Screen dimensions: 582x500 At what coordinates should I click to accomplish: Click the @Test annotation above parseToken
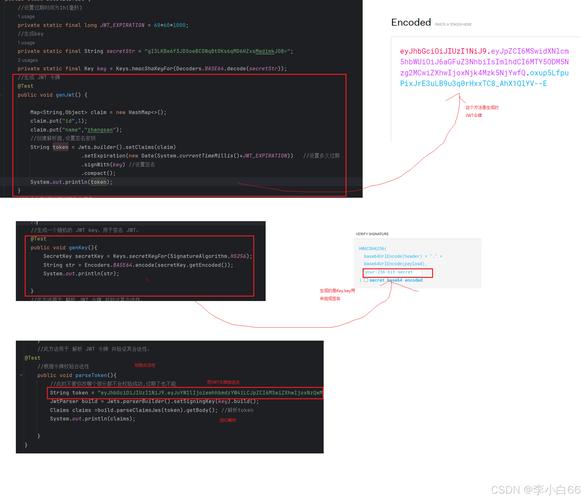coord(32,358)
